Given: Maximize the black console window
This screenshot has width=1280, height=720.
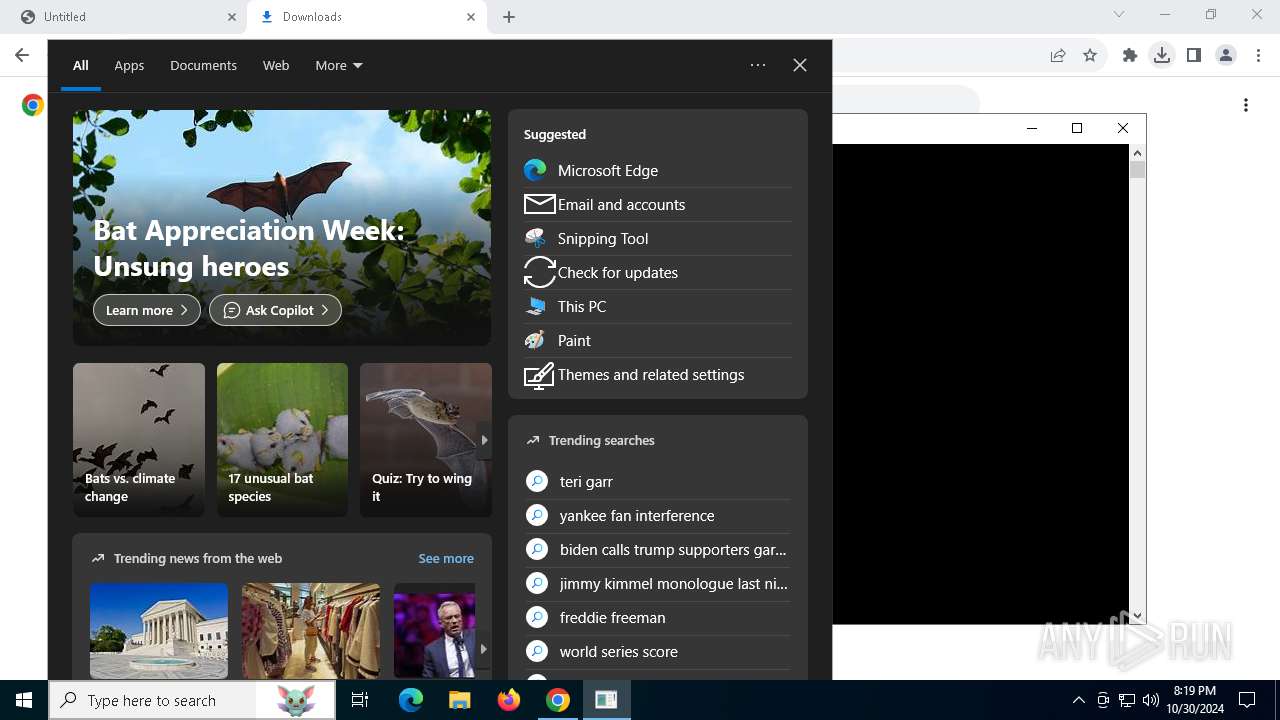Looking at the screenshot, I should coord(1077,128).
